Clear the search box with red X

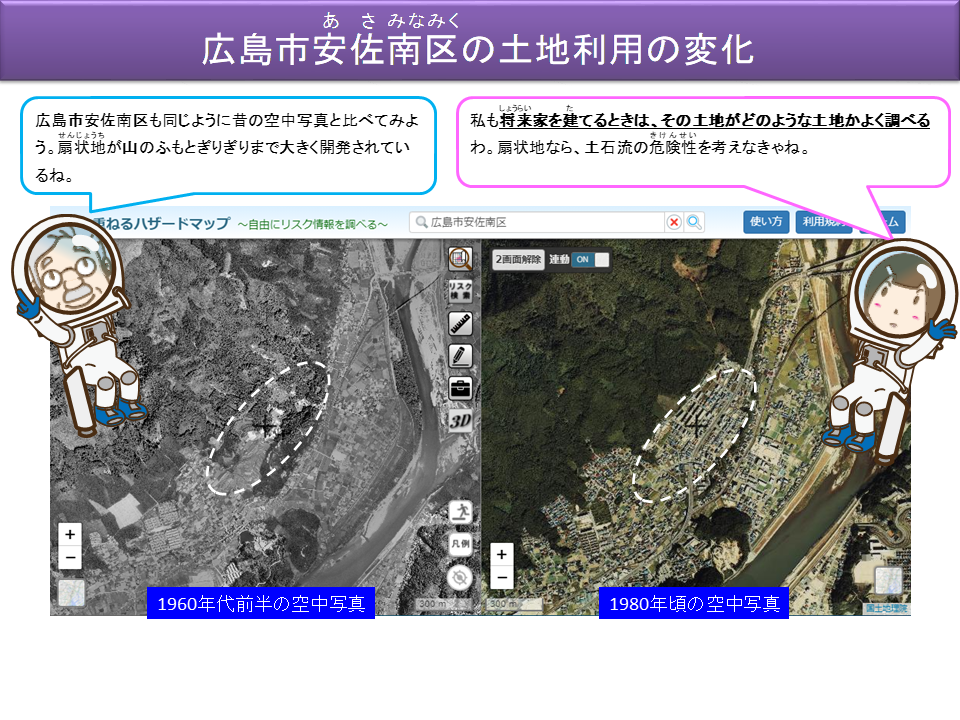(x=674, y=222)
